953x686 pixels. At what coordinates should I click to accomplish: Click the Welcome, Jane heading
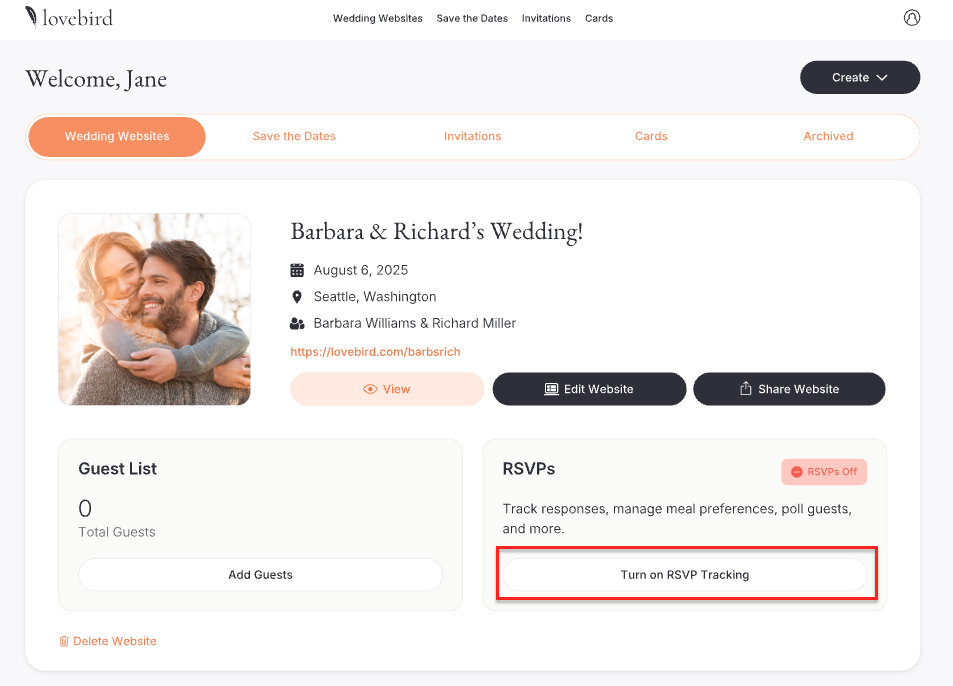tap(96, 79)
